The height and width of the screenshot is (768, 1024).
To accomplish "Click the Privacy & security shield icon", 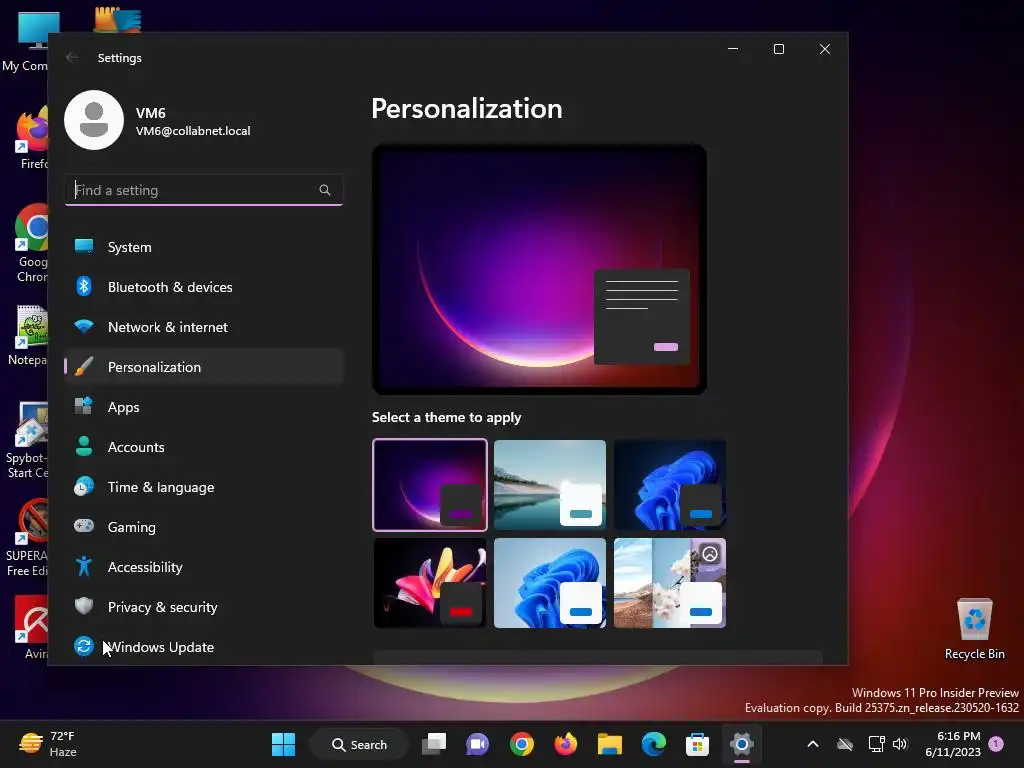I will (84, 606).
